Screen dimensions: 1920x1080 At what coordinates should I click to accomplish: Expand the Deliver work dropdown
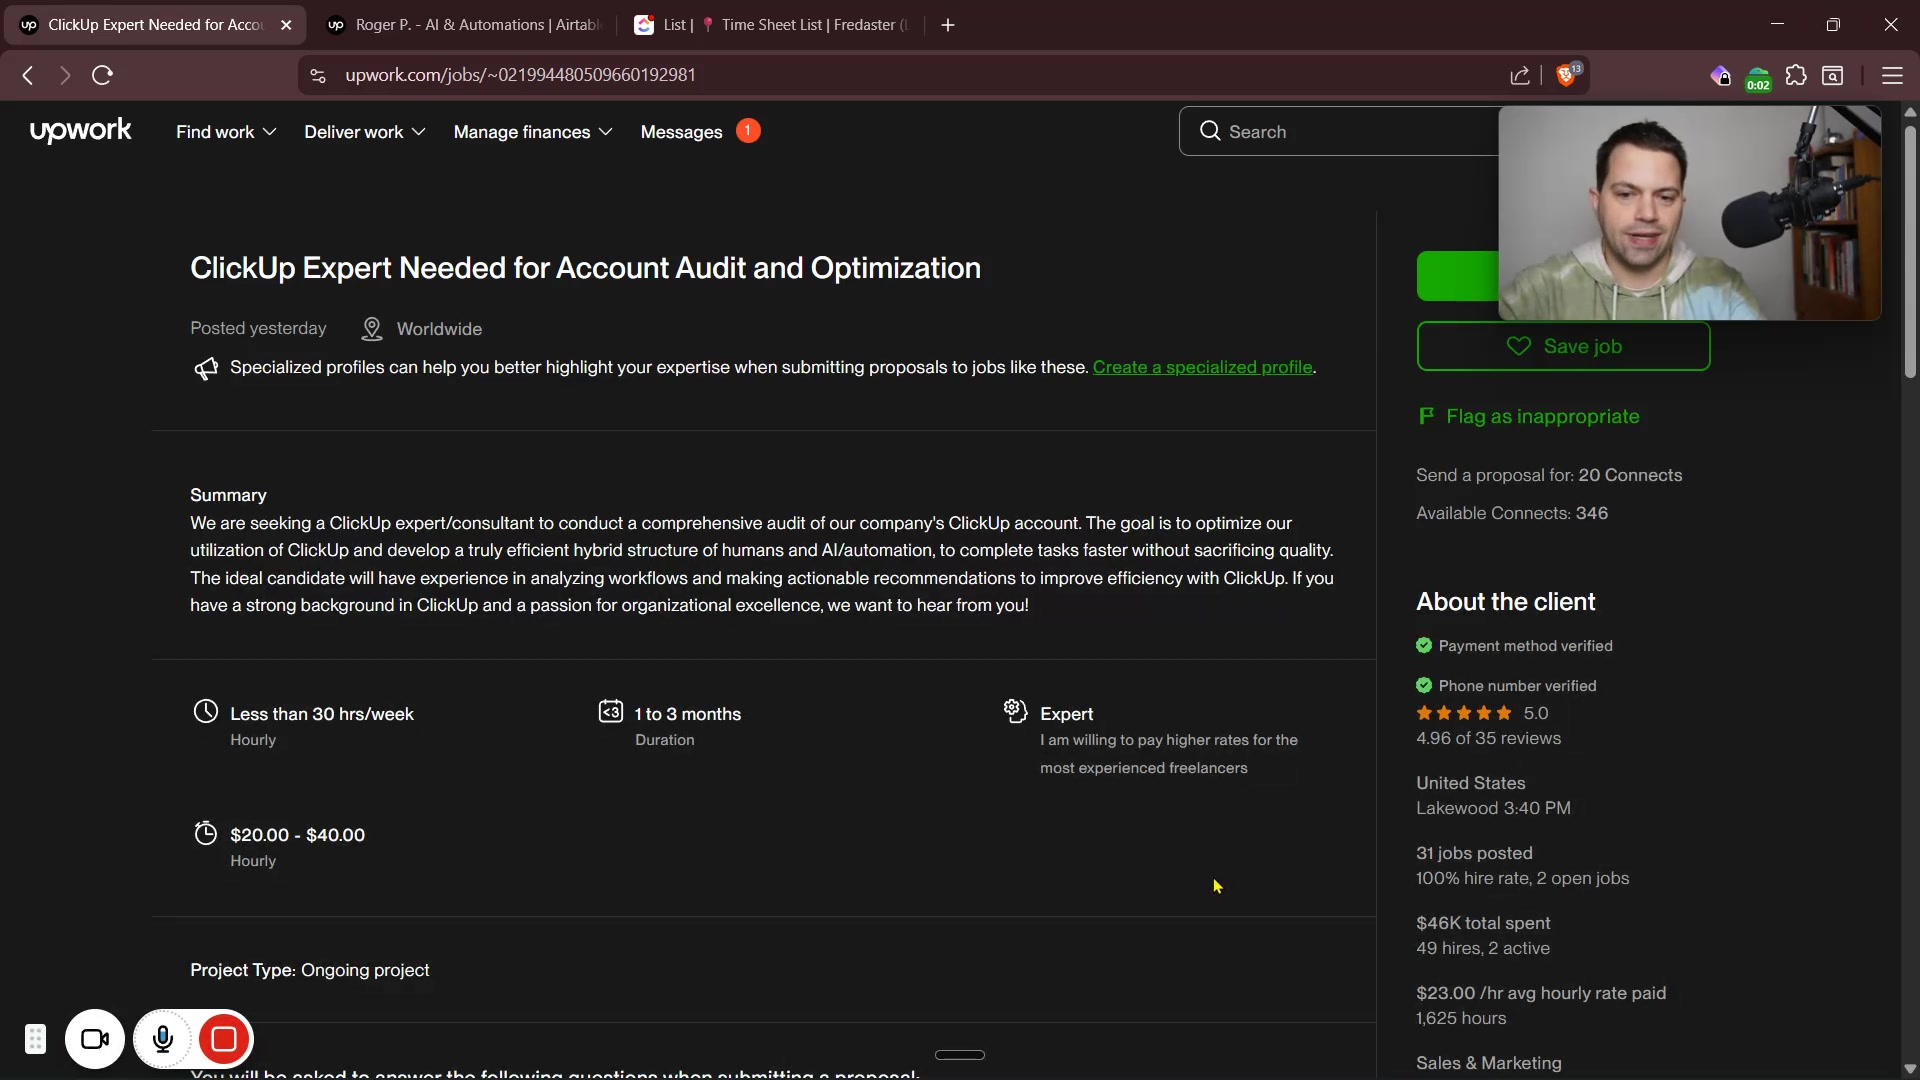364,132
